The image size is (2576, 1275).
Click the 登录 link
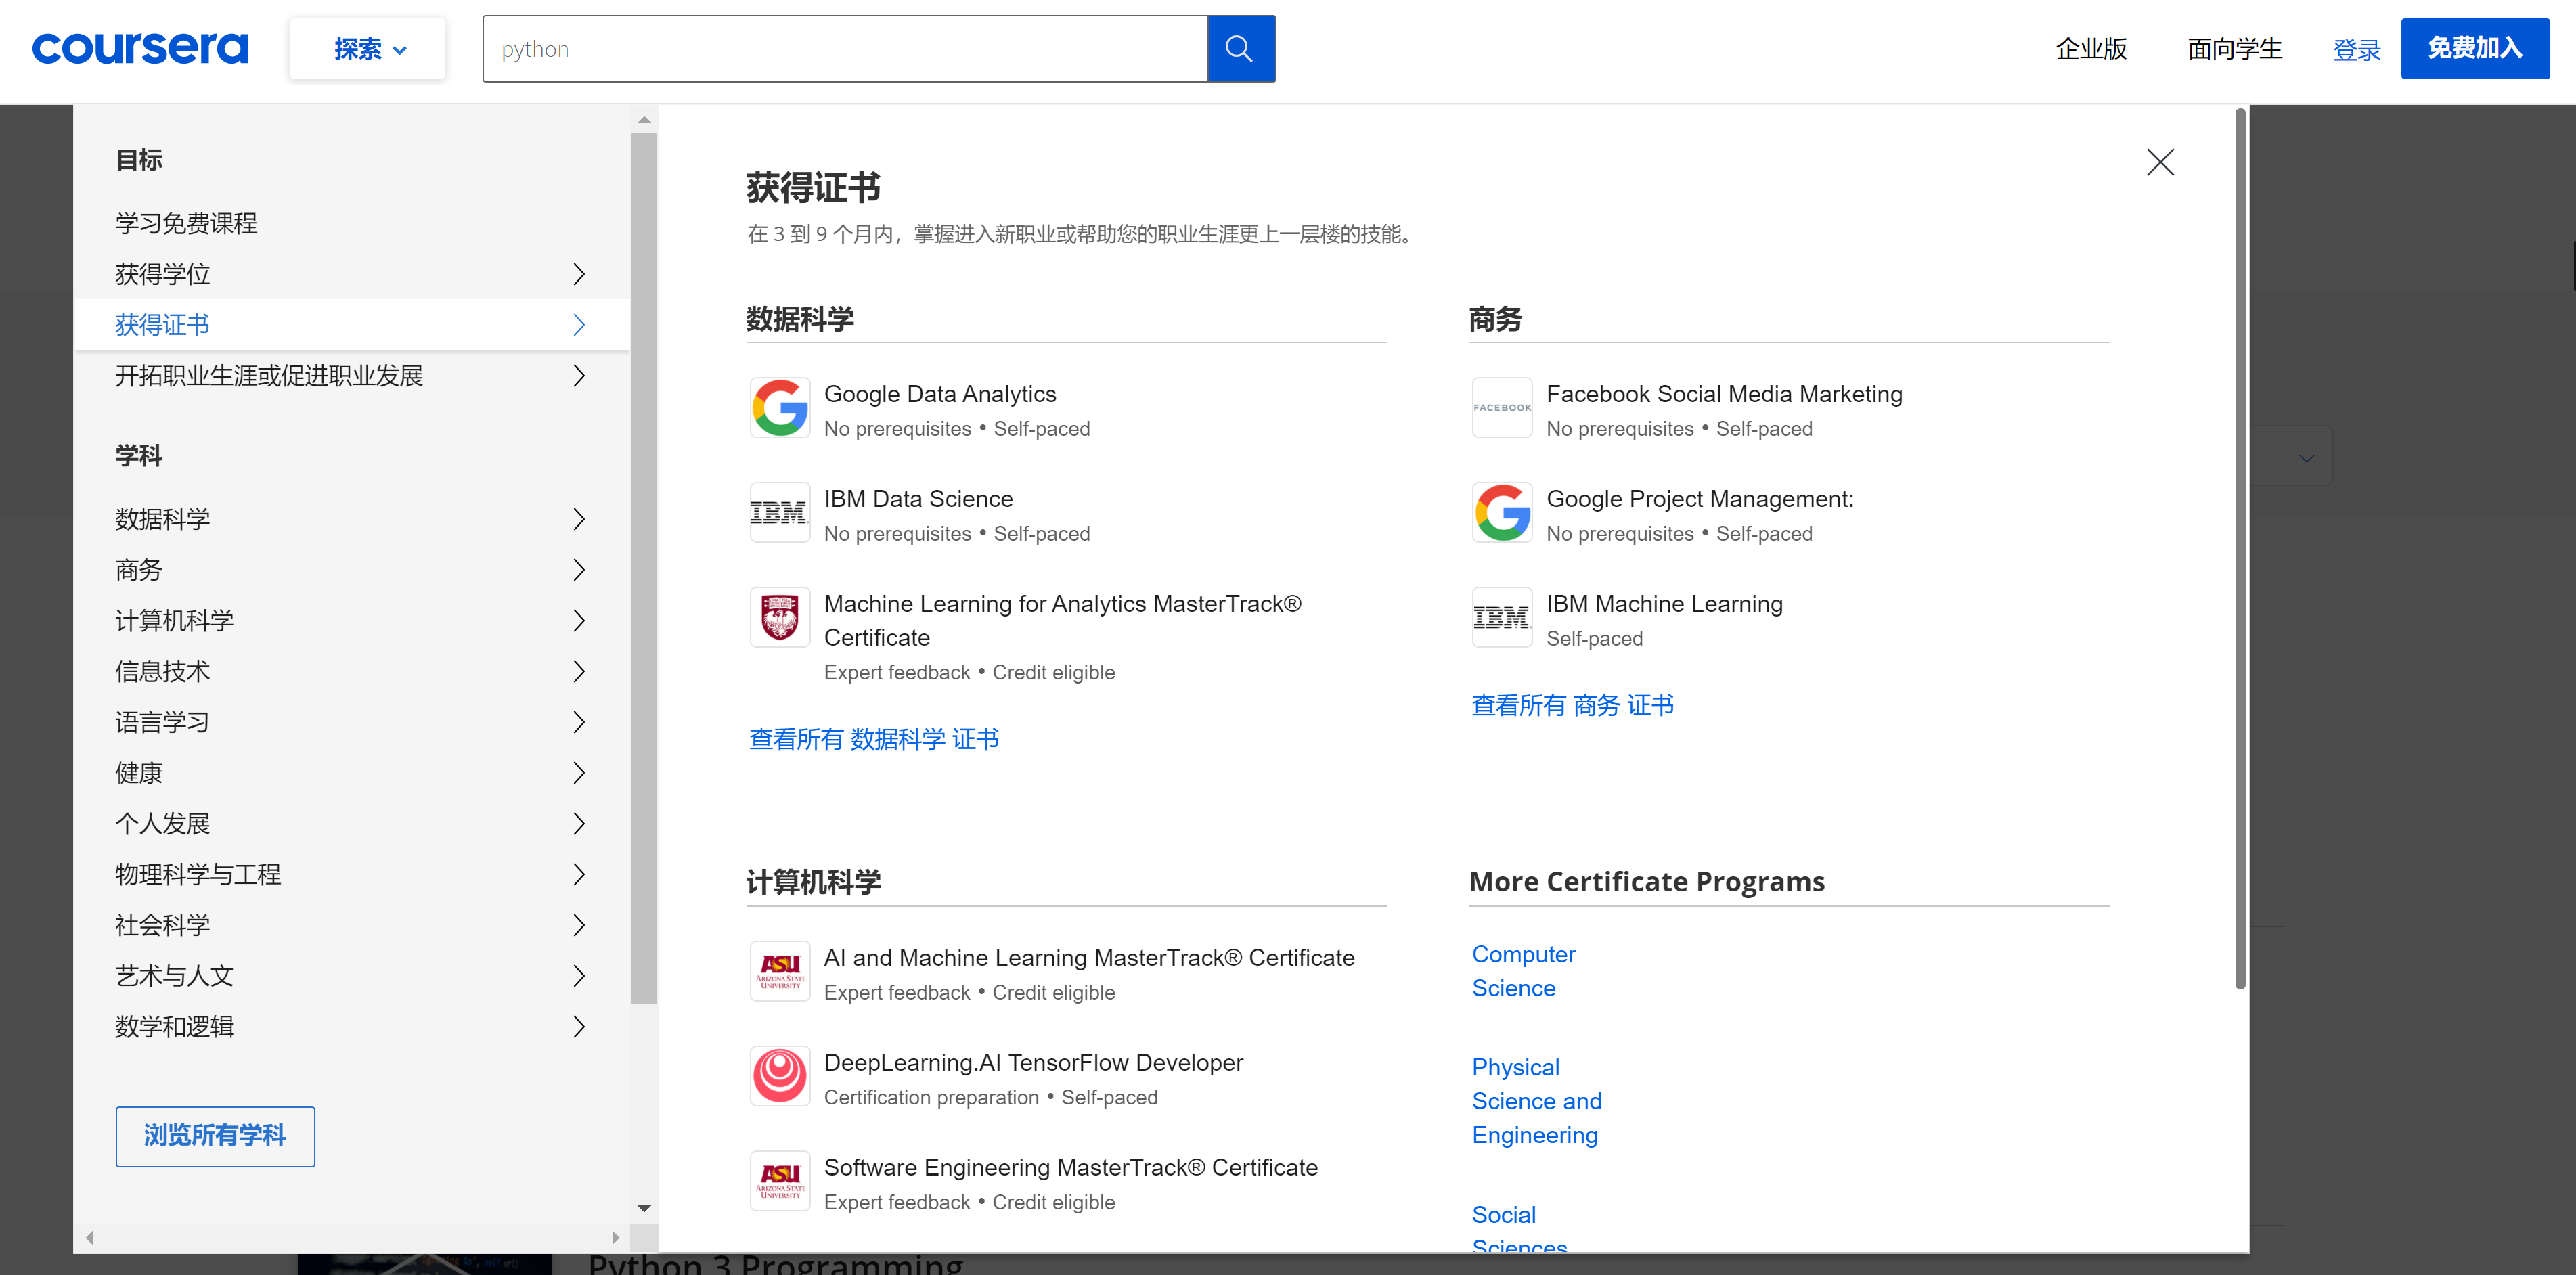[2356, 50]
